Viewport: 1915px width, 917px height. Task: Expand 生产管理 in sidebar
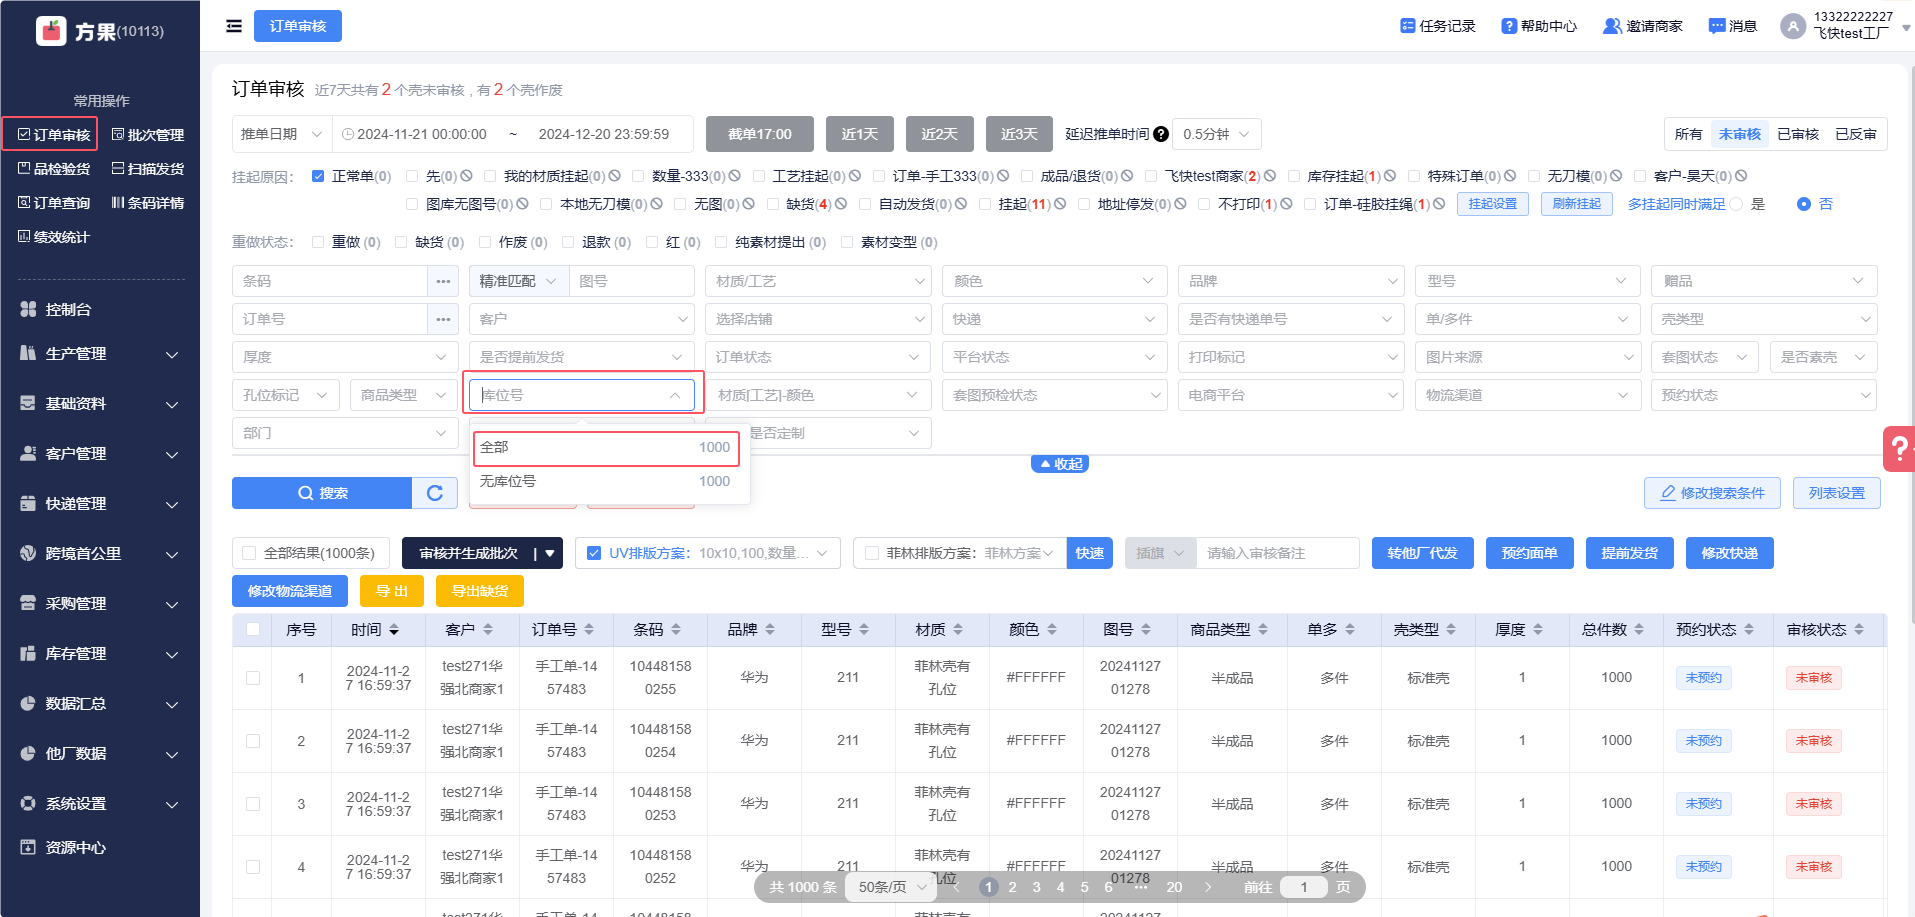click(100, 354)
